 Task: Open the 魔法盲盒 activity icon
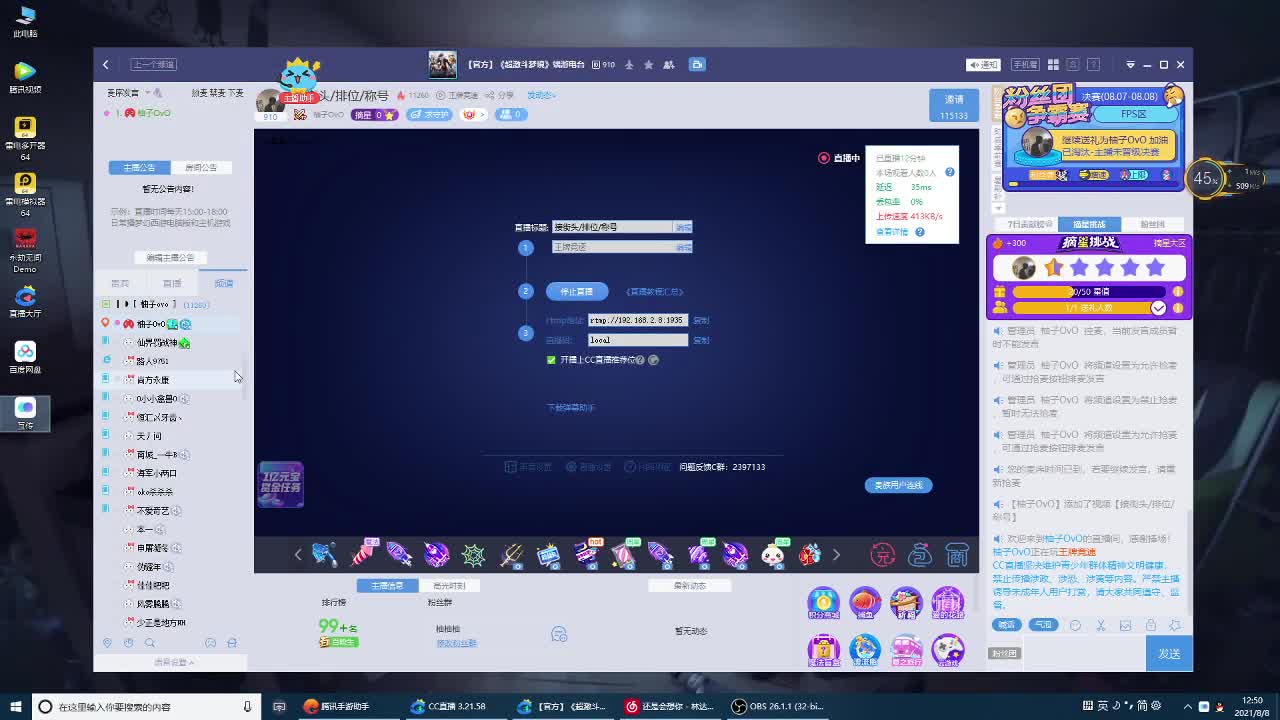pyautogui.click(x=824, y=650)
